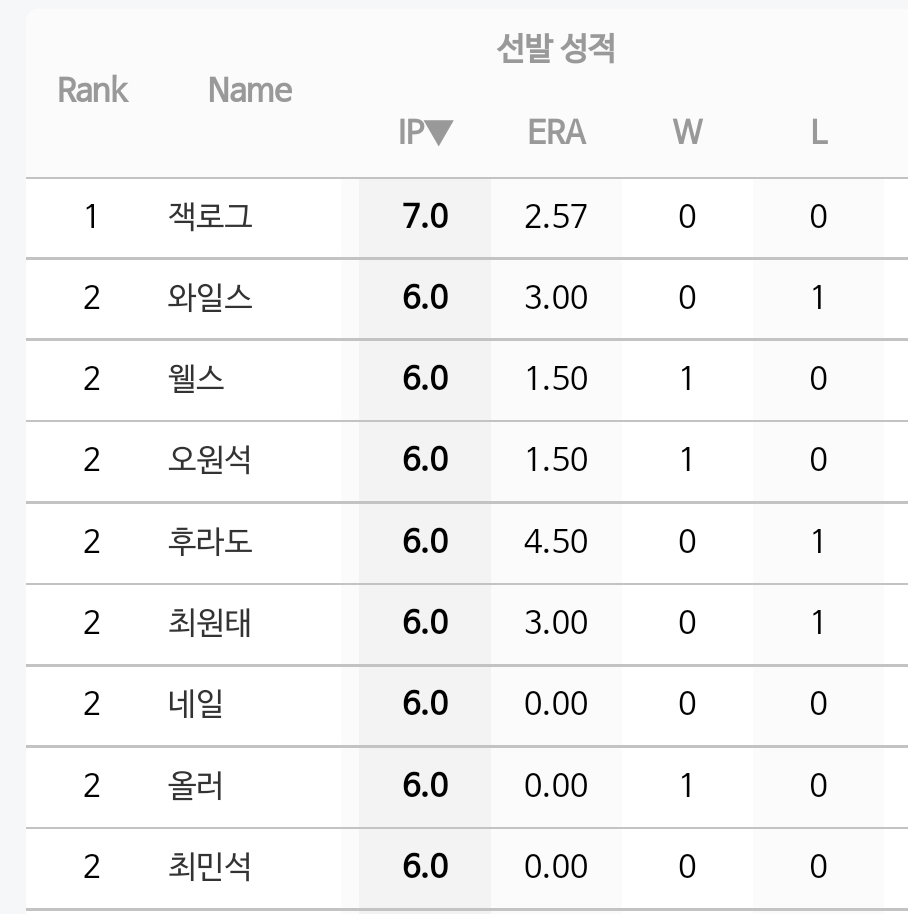Viewport: 908px width, 914px height.
Task: Click 후라도's 4.50 ERA cell
Action: pyautogui.click(x=556, y=541)
